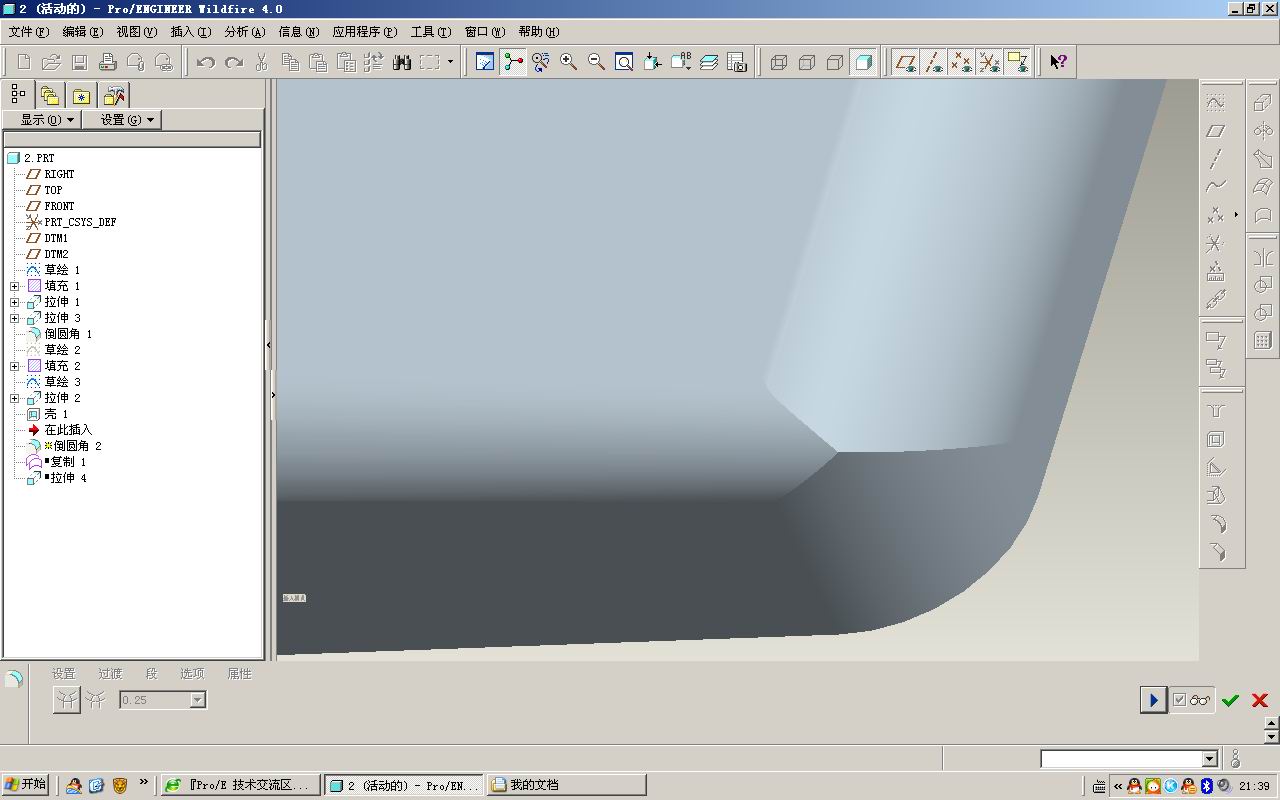Toggle the preview glasses checkbox

1191,700
